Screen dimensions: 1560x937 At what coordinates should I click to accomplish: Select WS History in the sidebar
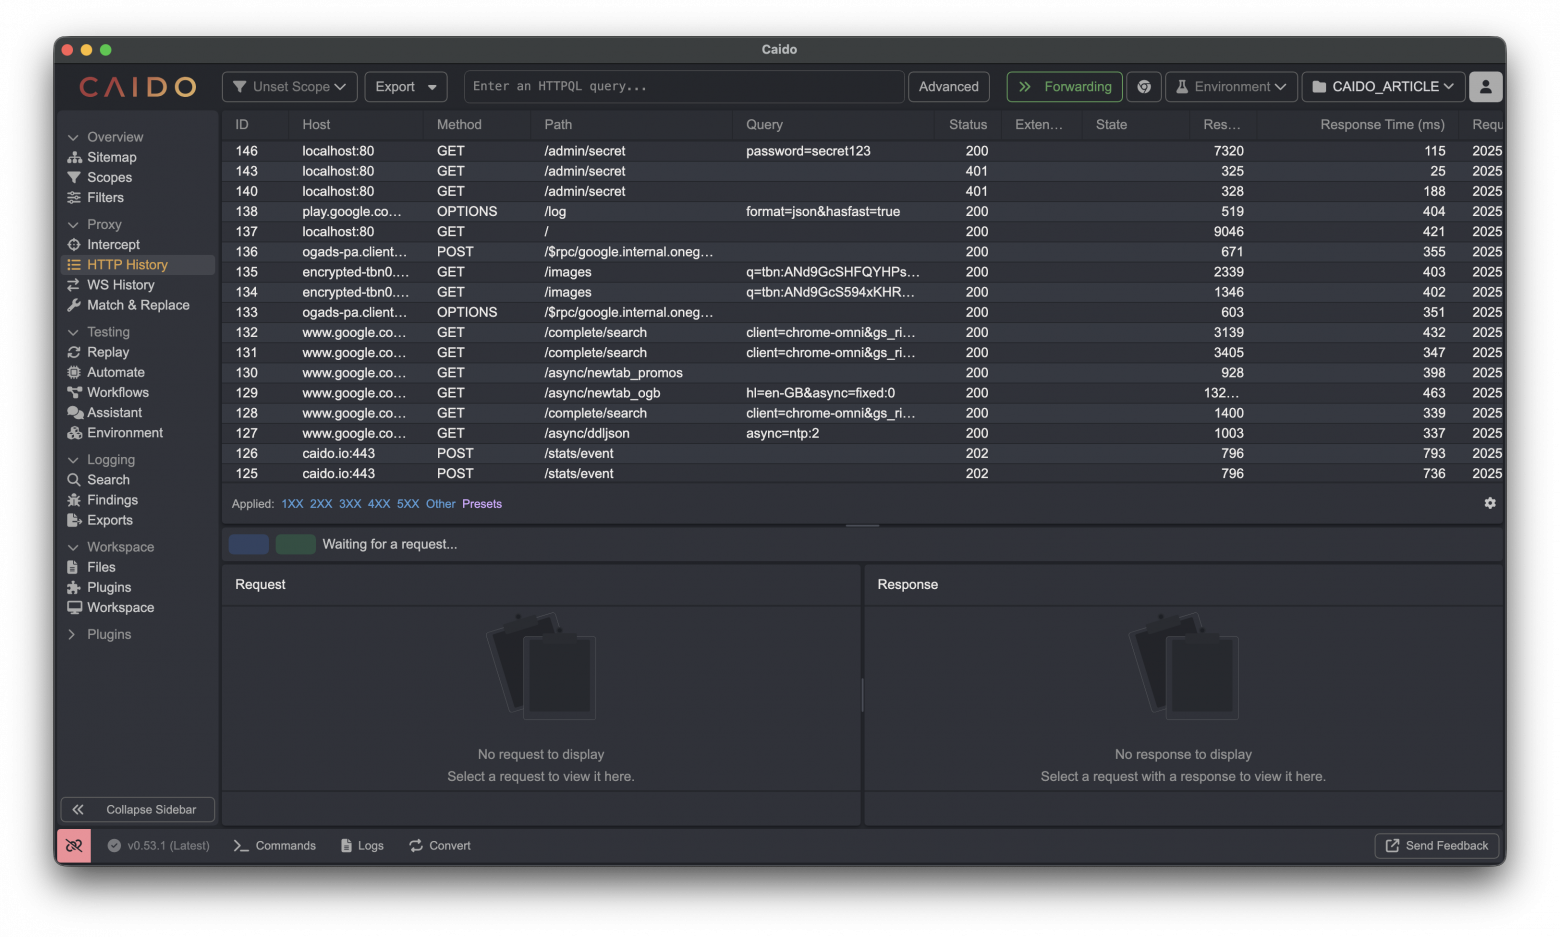click(x=120, y=285)
